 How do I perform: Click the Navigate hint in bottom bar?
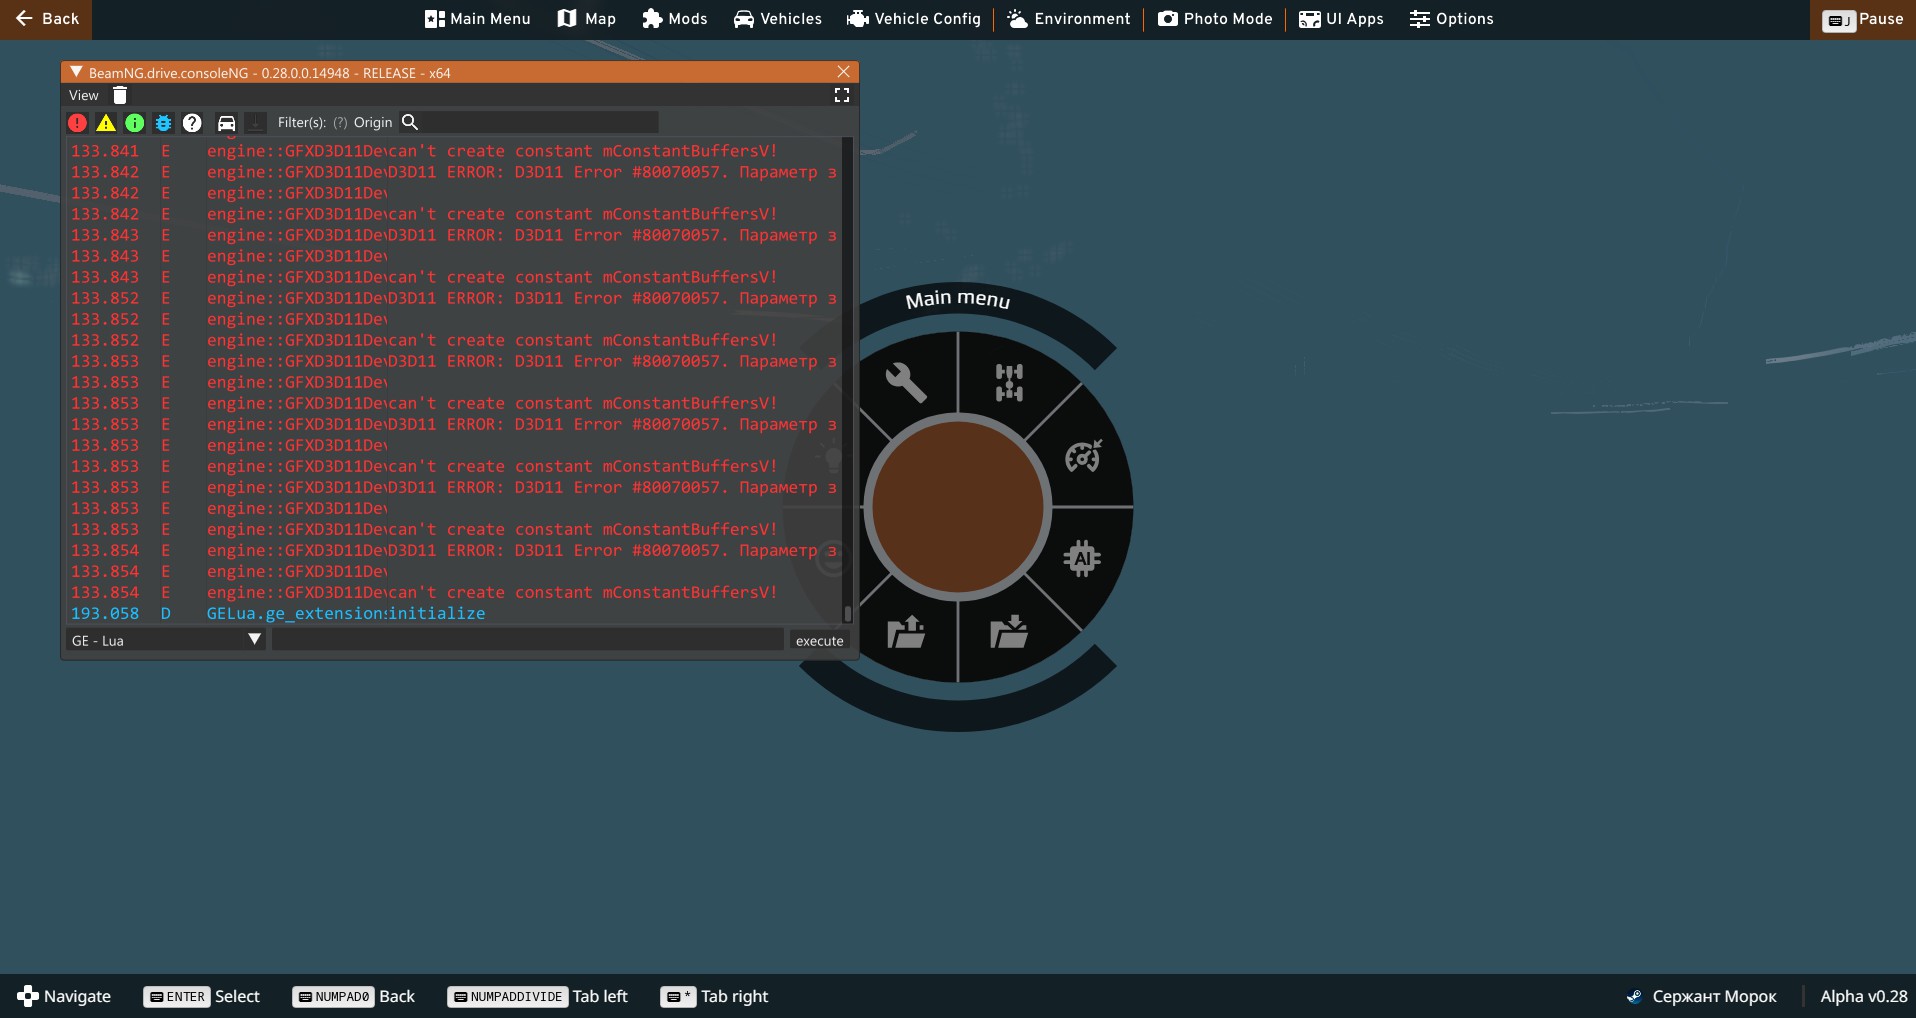tap(64, 996)
